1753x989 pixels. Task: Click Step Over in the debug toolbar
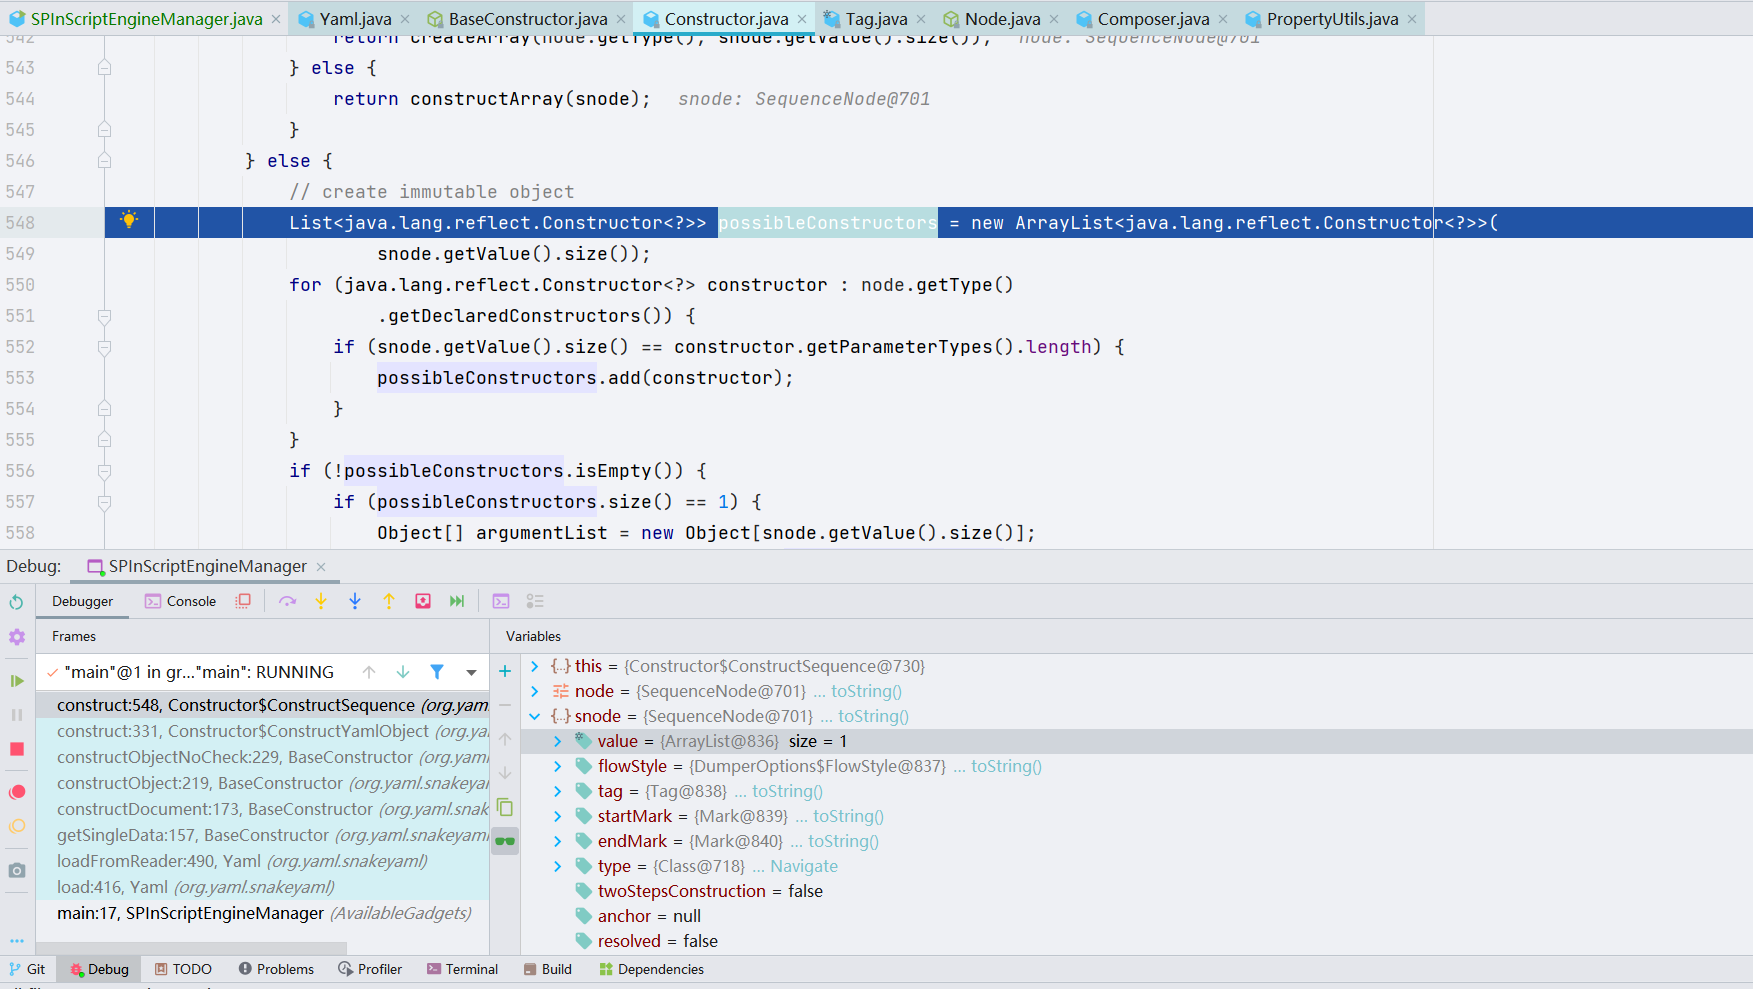288,601
